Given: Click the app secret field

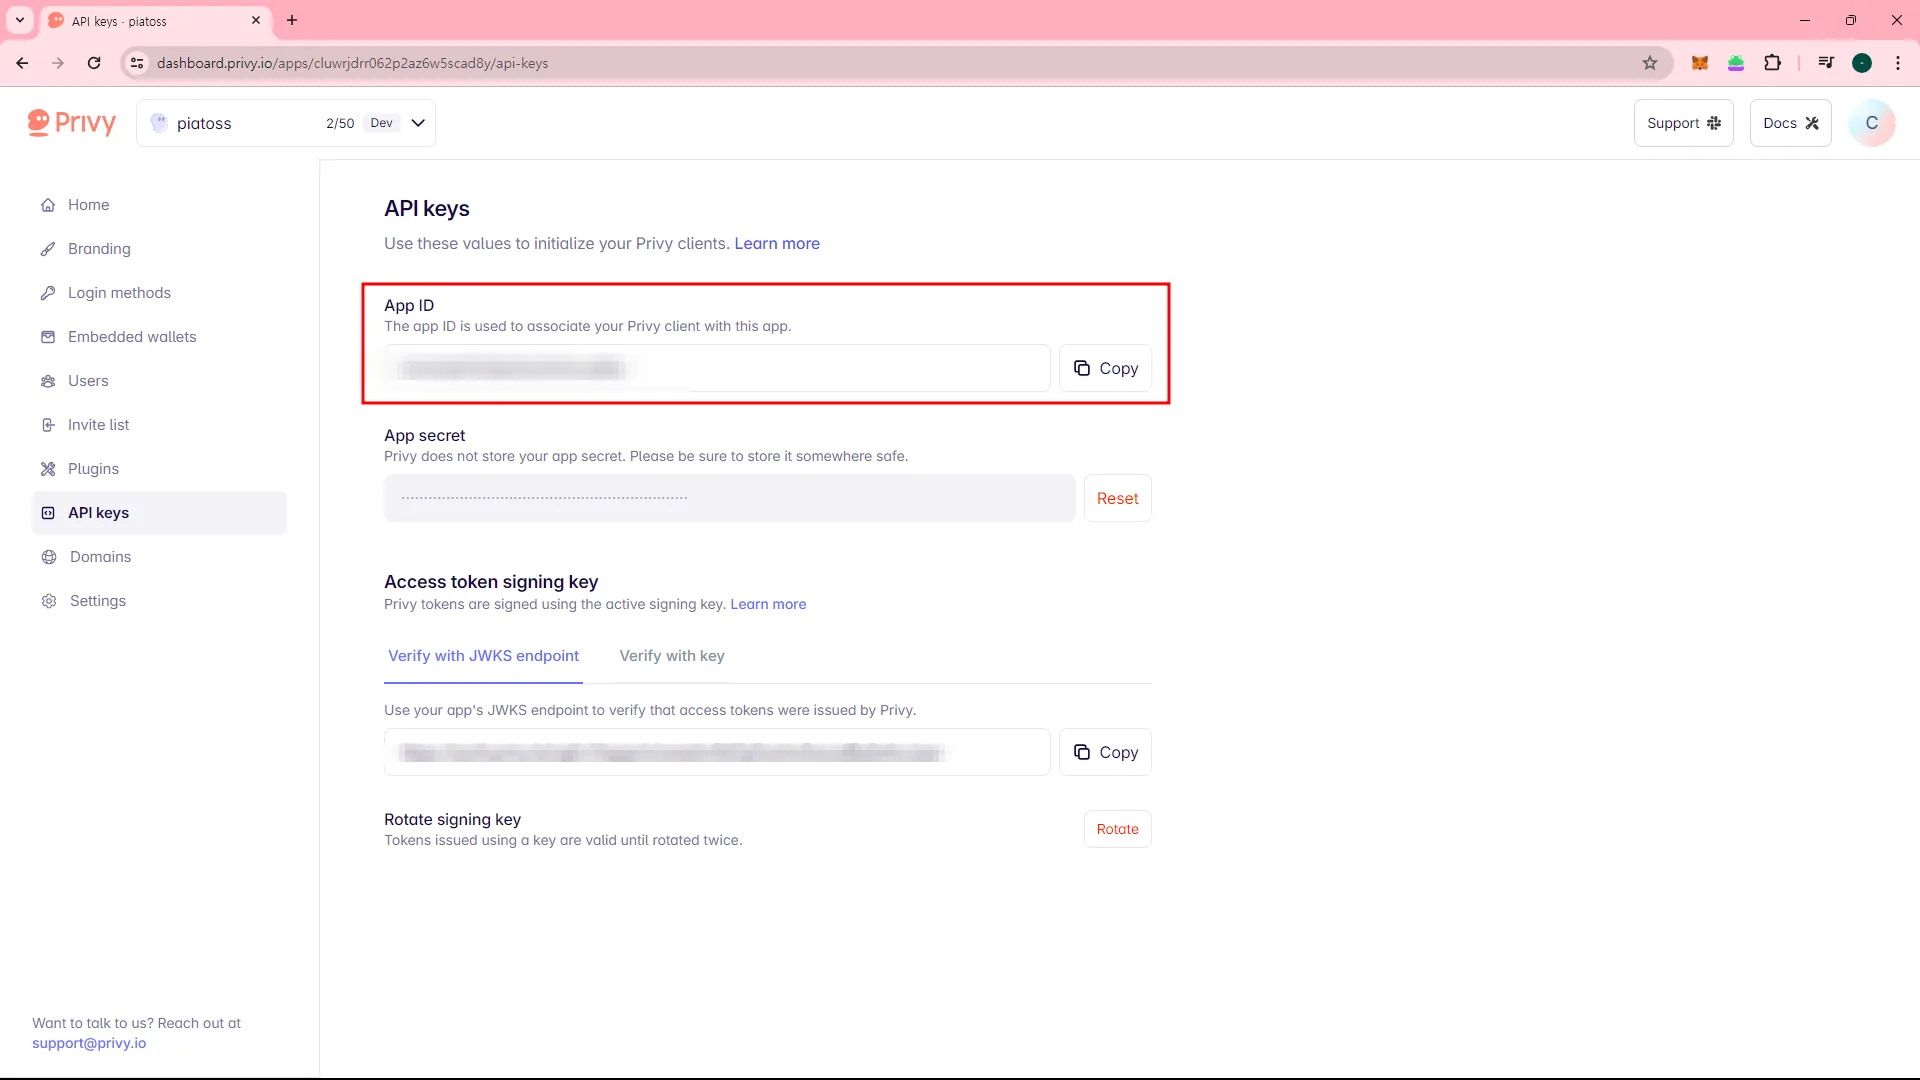Looking at the screenshot, I should (x=730, y=498).
